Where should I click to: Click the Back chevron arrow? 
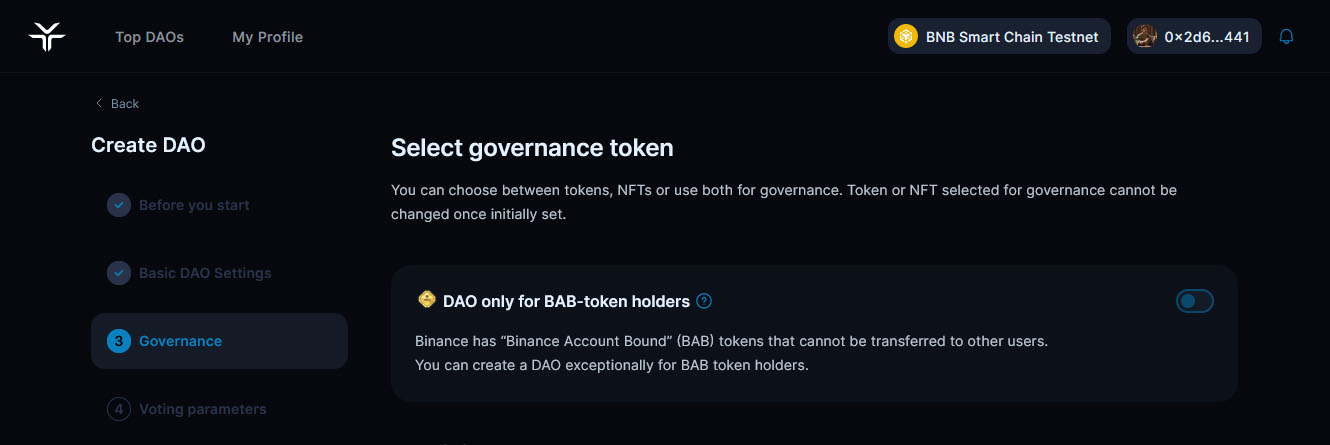tap(99, 104)
